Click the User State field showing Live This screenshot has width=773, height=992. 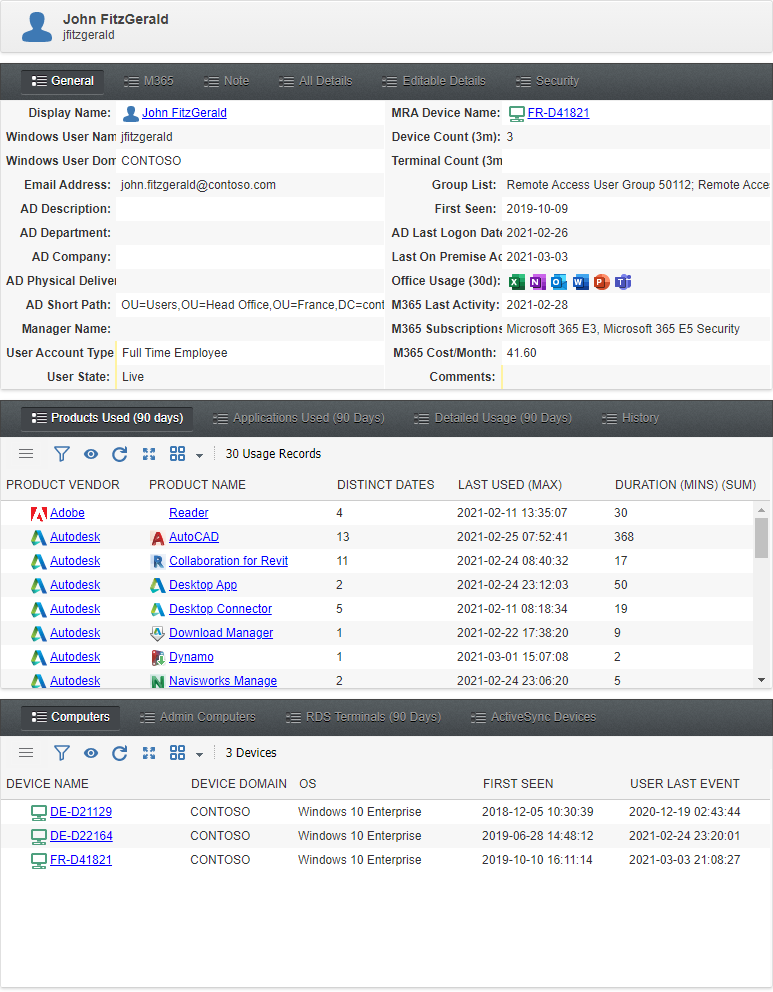tap(250, 378)
